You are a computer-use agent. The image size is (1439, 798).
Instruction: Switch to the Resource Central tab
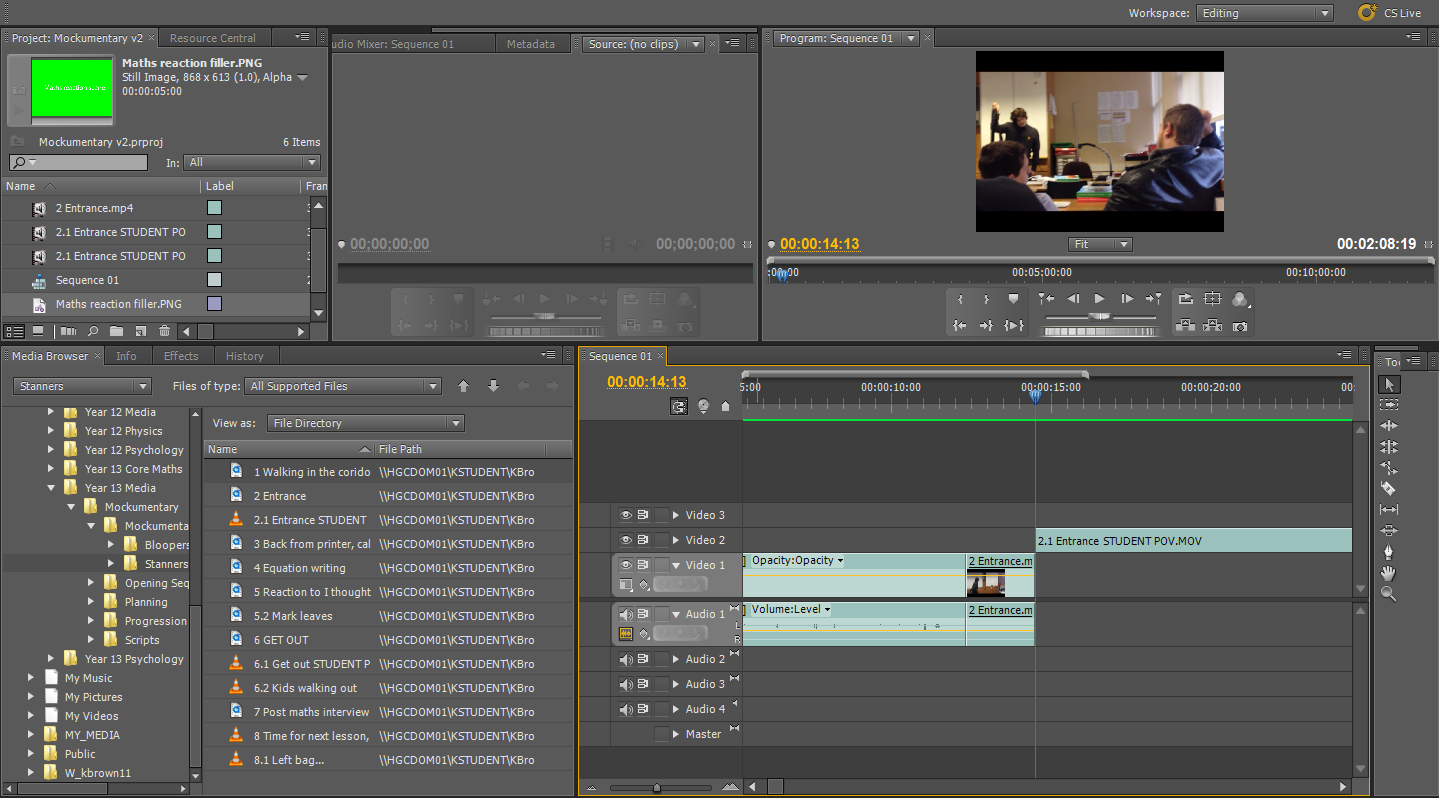pyautogui.click(x=213, y=38)
